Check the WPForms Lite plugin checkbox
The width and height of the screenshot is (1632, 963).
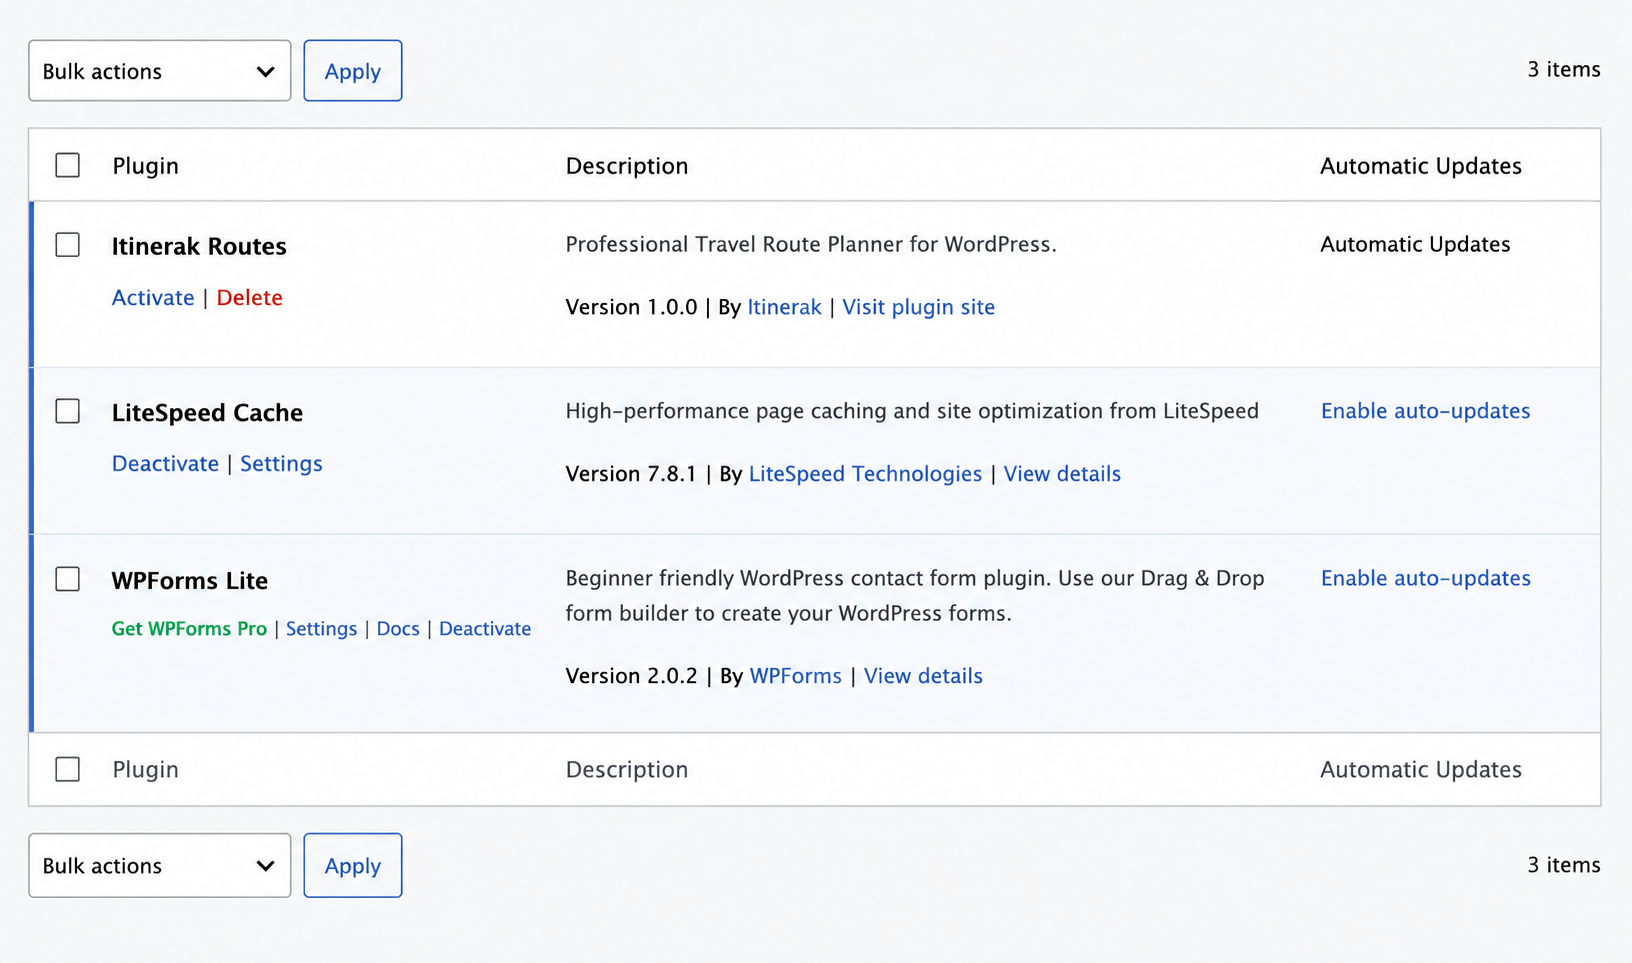pyautogui.click(x=68, y=579)
